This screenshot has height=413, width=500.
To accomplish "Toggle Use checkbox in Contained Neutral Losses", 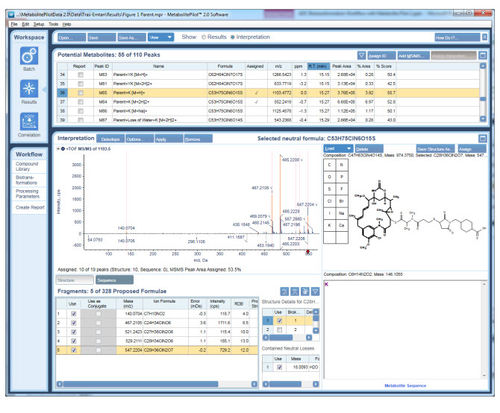I will click(279, 367).
